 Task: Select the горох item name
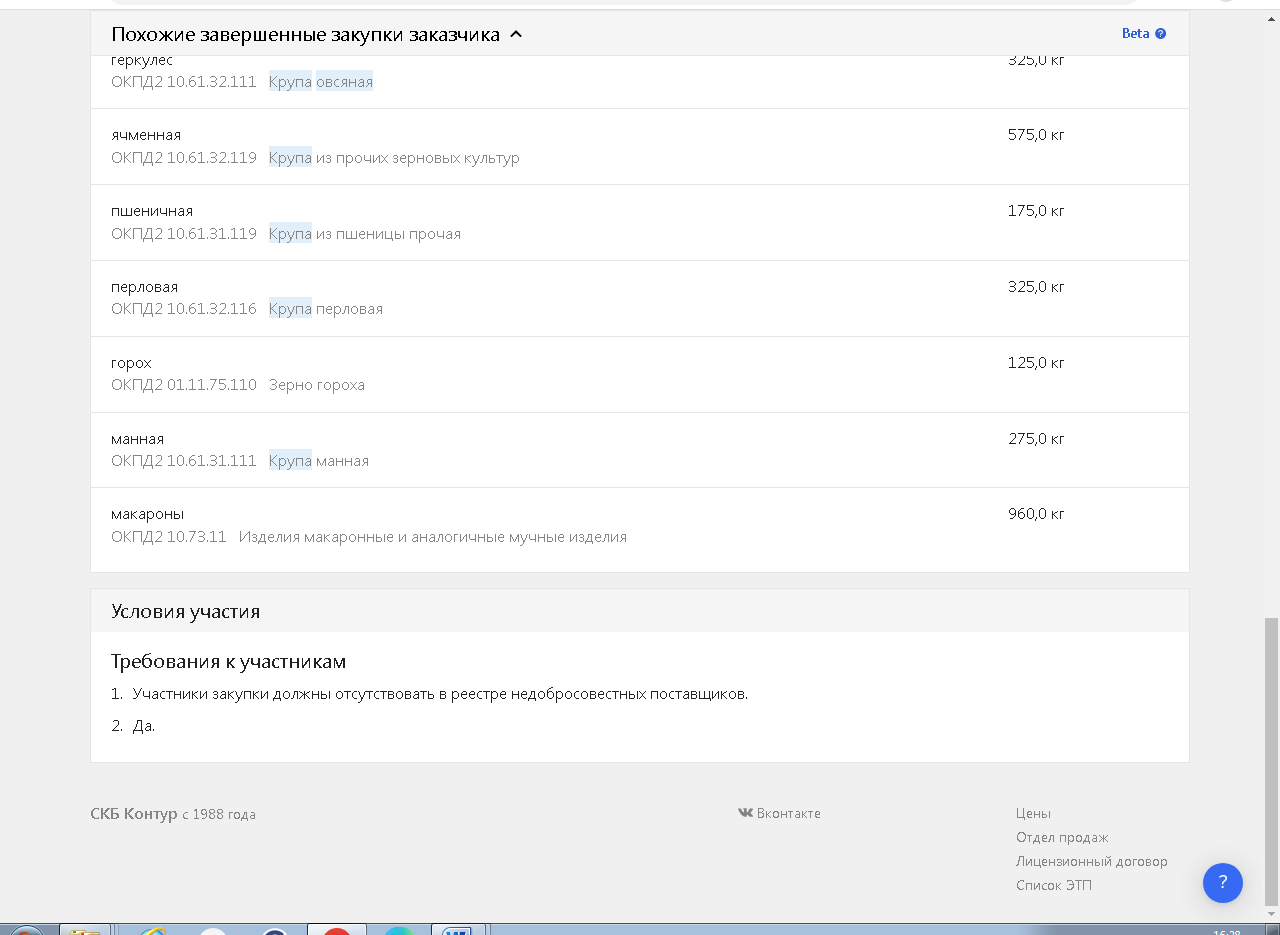click(131, 363)
